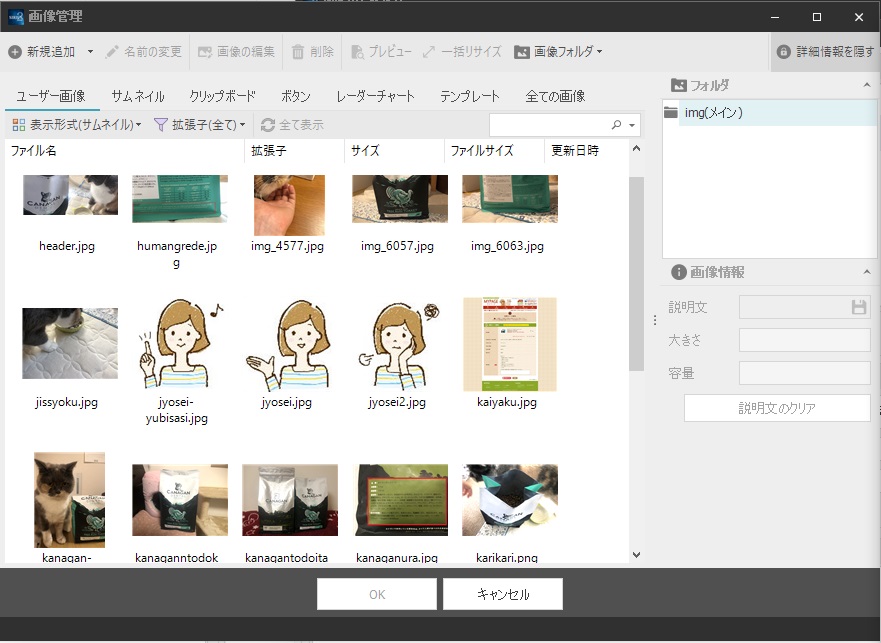The height and width of the screenshot is (643, 881).
Task: Open the クリップボード tab
Action: (222, 96)
